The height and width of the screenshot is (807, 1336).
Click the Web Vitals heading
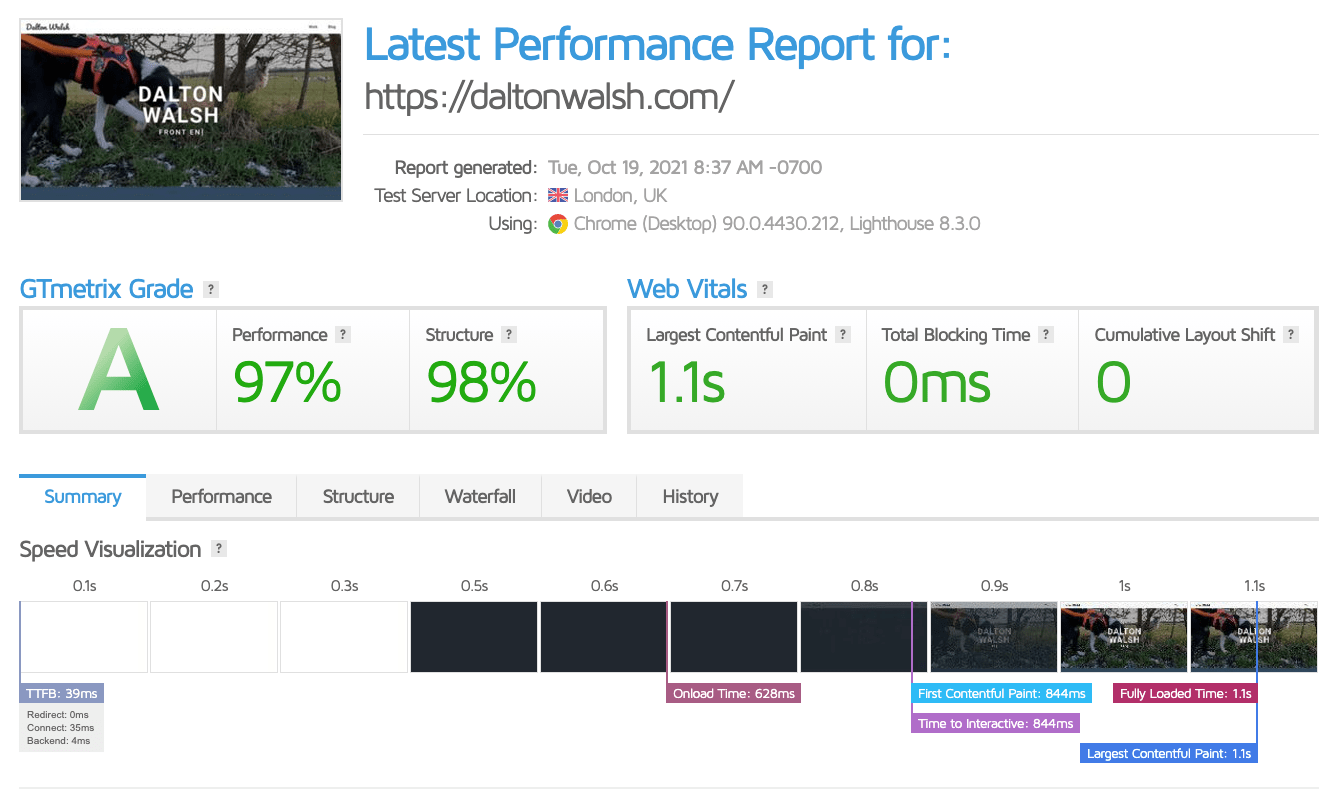pyautogui.click(x=687, y=289)
